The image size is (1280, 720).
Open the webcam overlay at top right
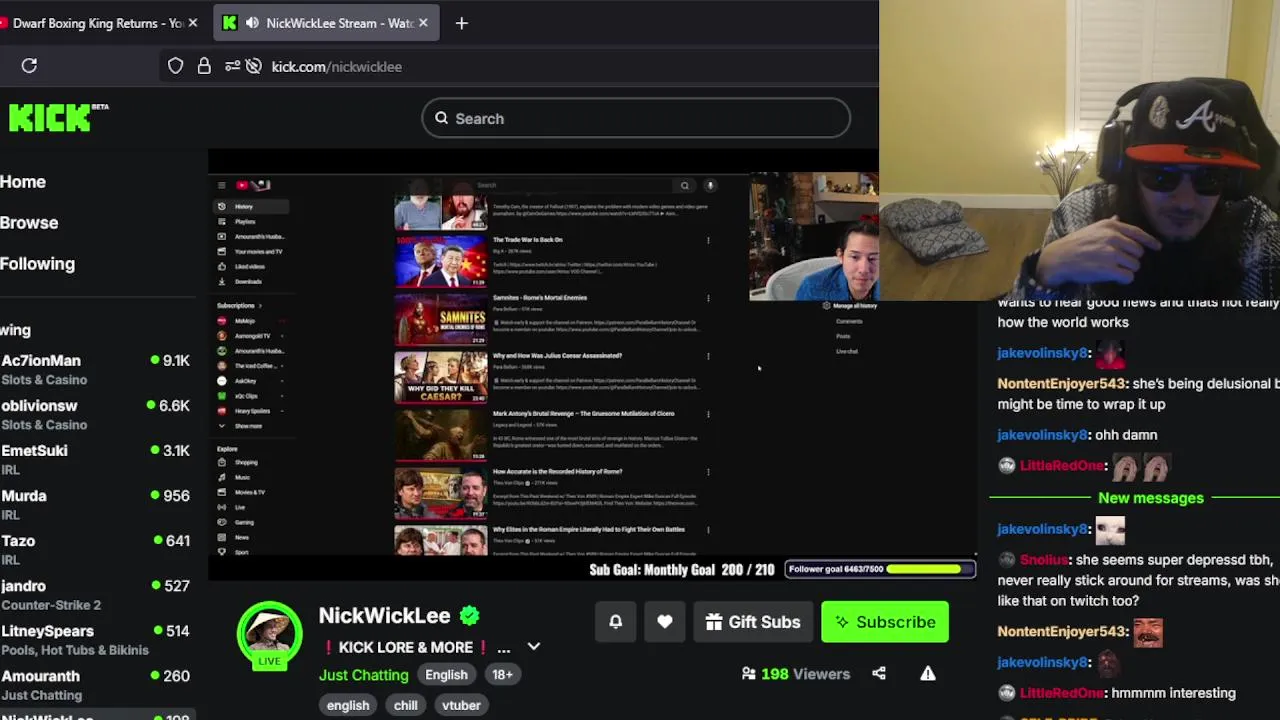(x=1080, y=150)
